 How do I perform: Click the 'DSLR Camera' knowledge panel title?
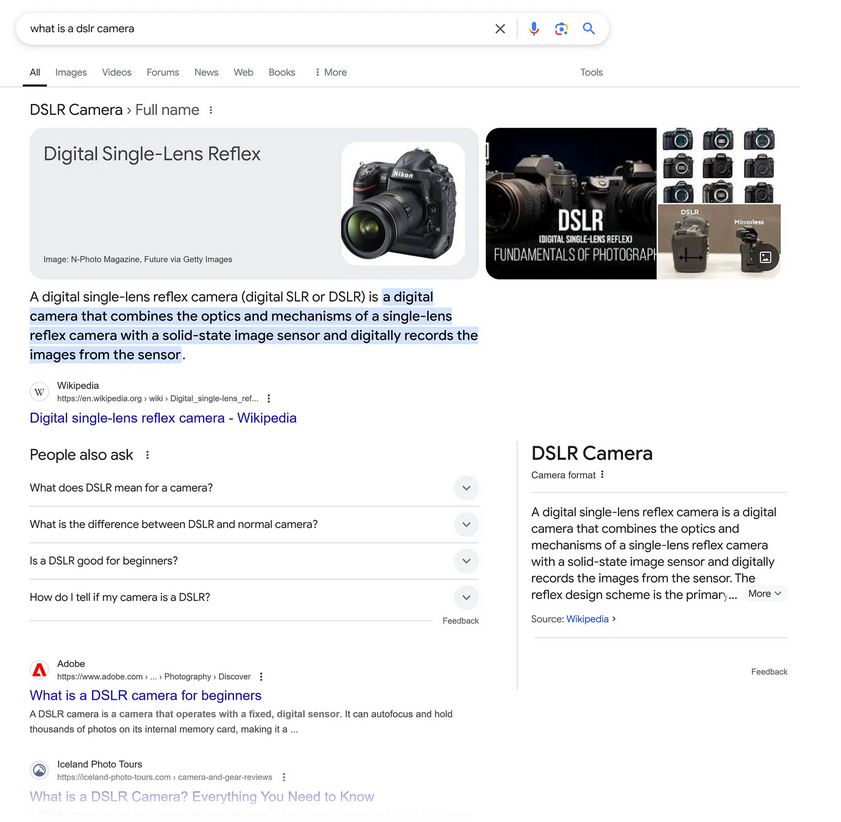(x=592, y=454)
